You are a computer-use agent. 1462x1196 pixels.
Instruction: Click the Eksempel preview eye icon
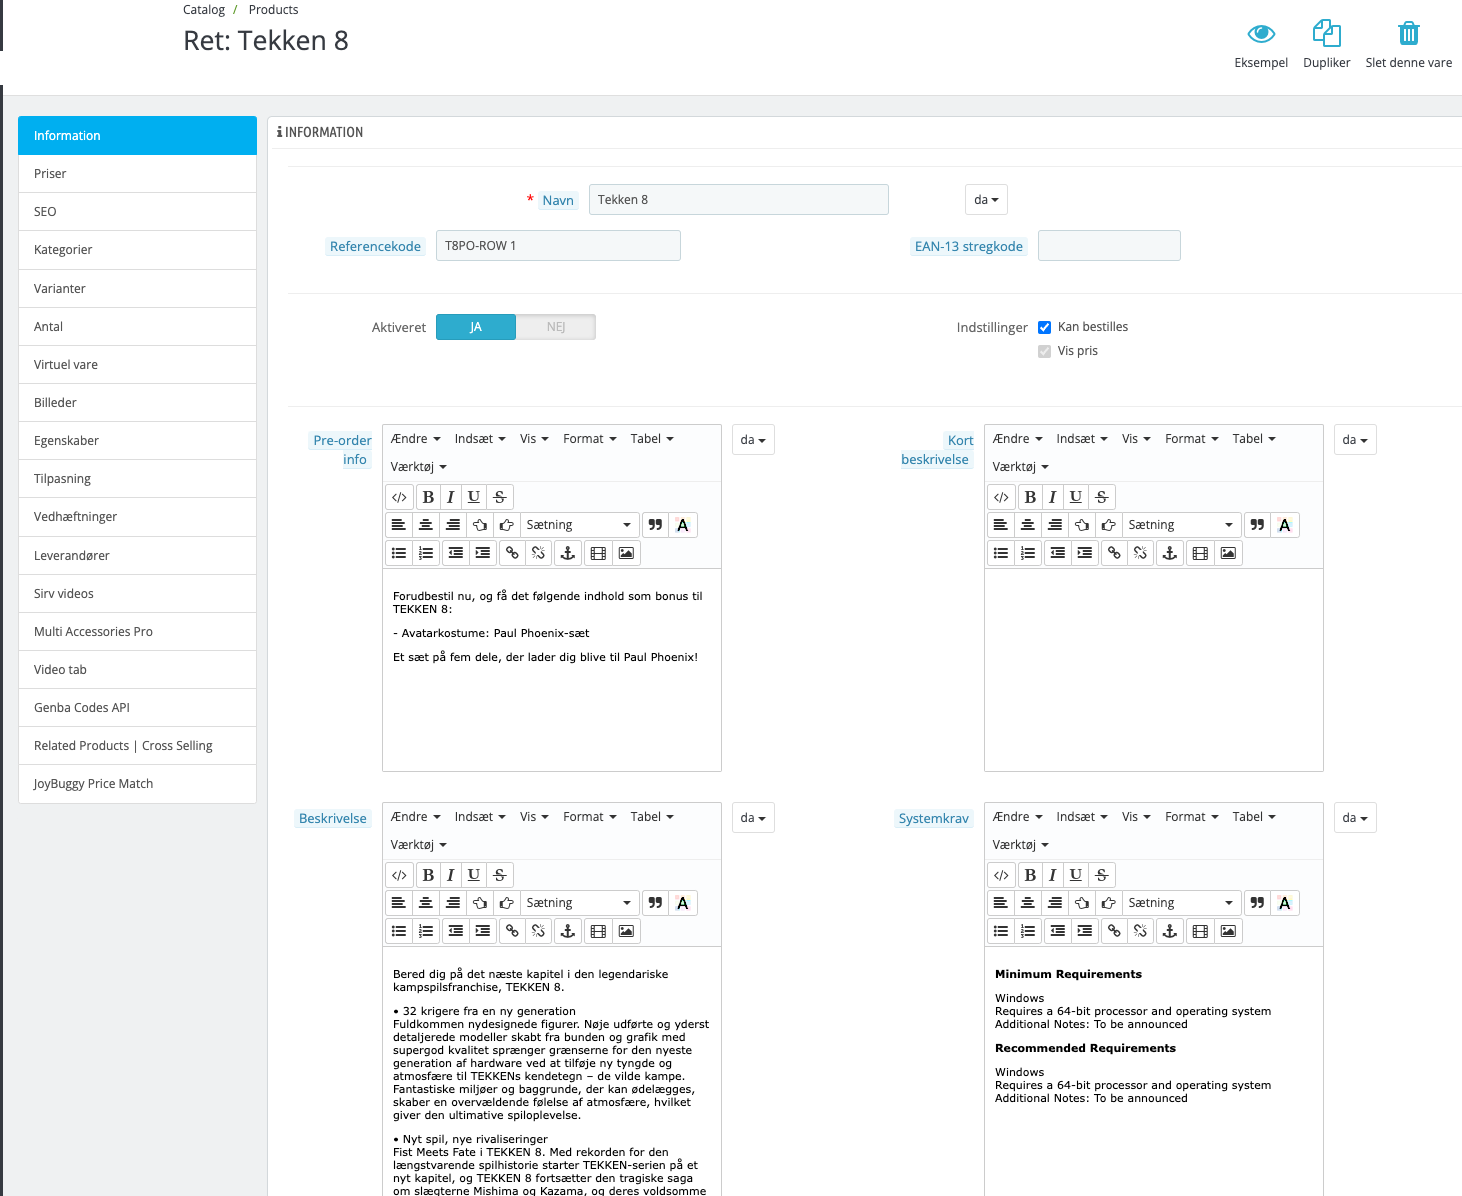click(1261, 34)
